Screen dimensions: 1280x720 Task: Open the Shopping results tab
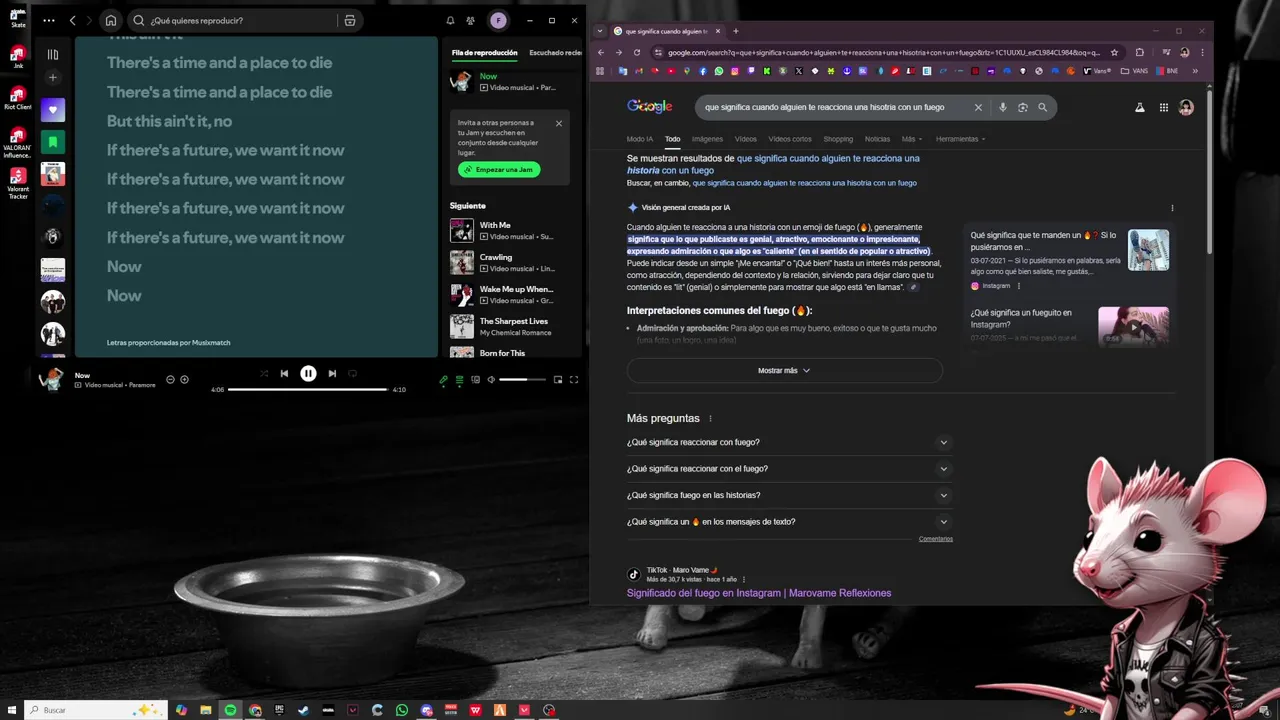[838, 139]
